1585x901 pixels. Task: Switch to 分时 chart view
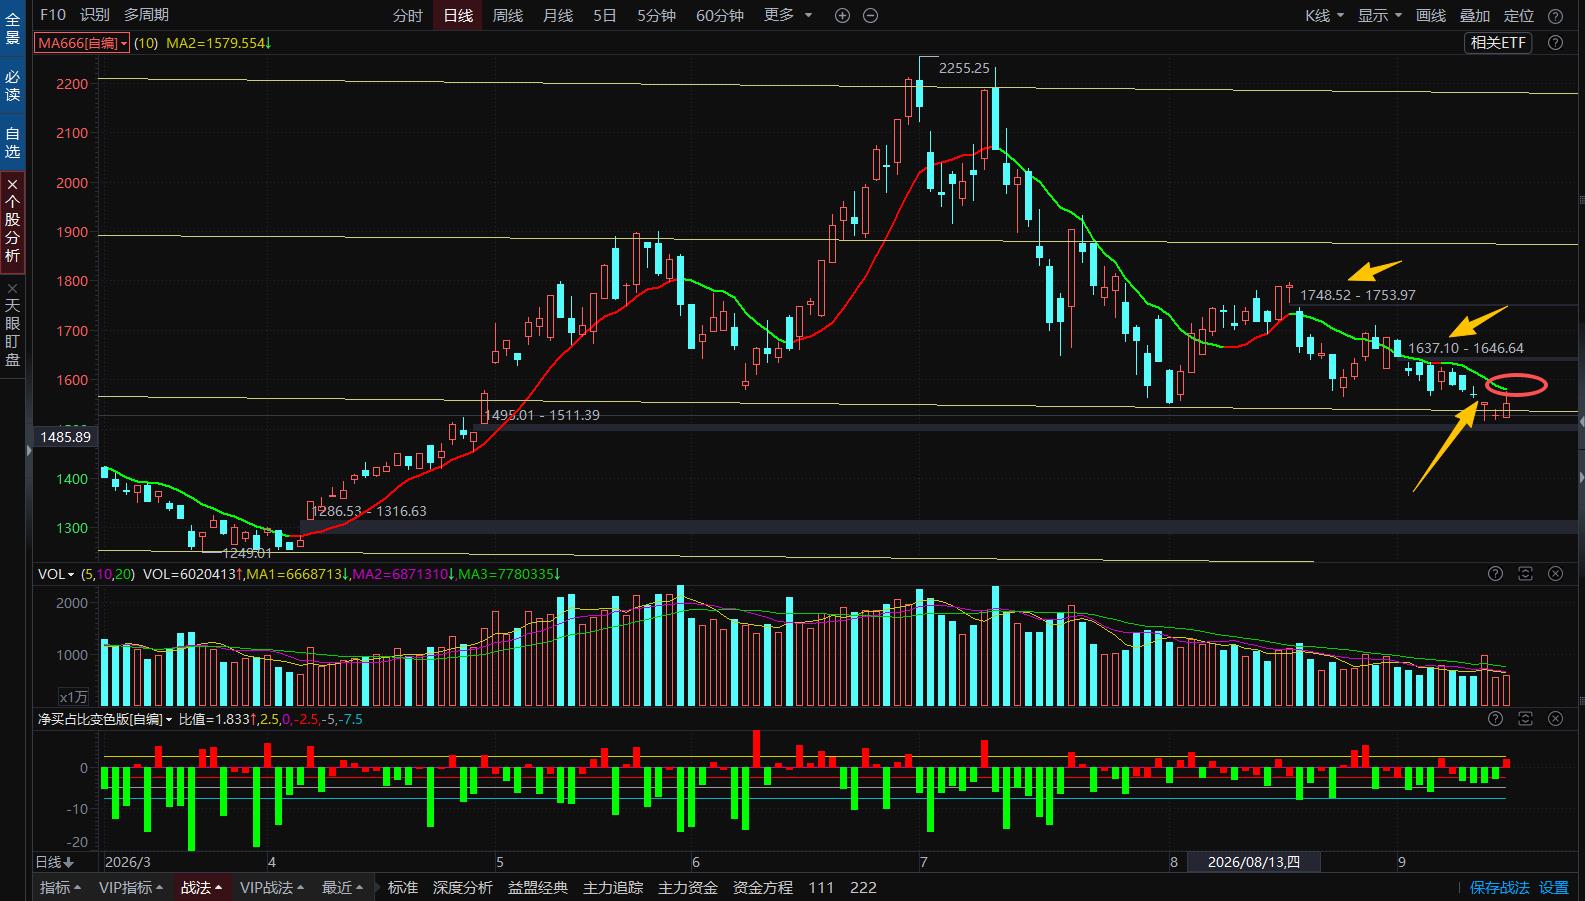click(408, 15)
